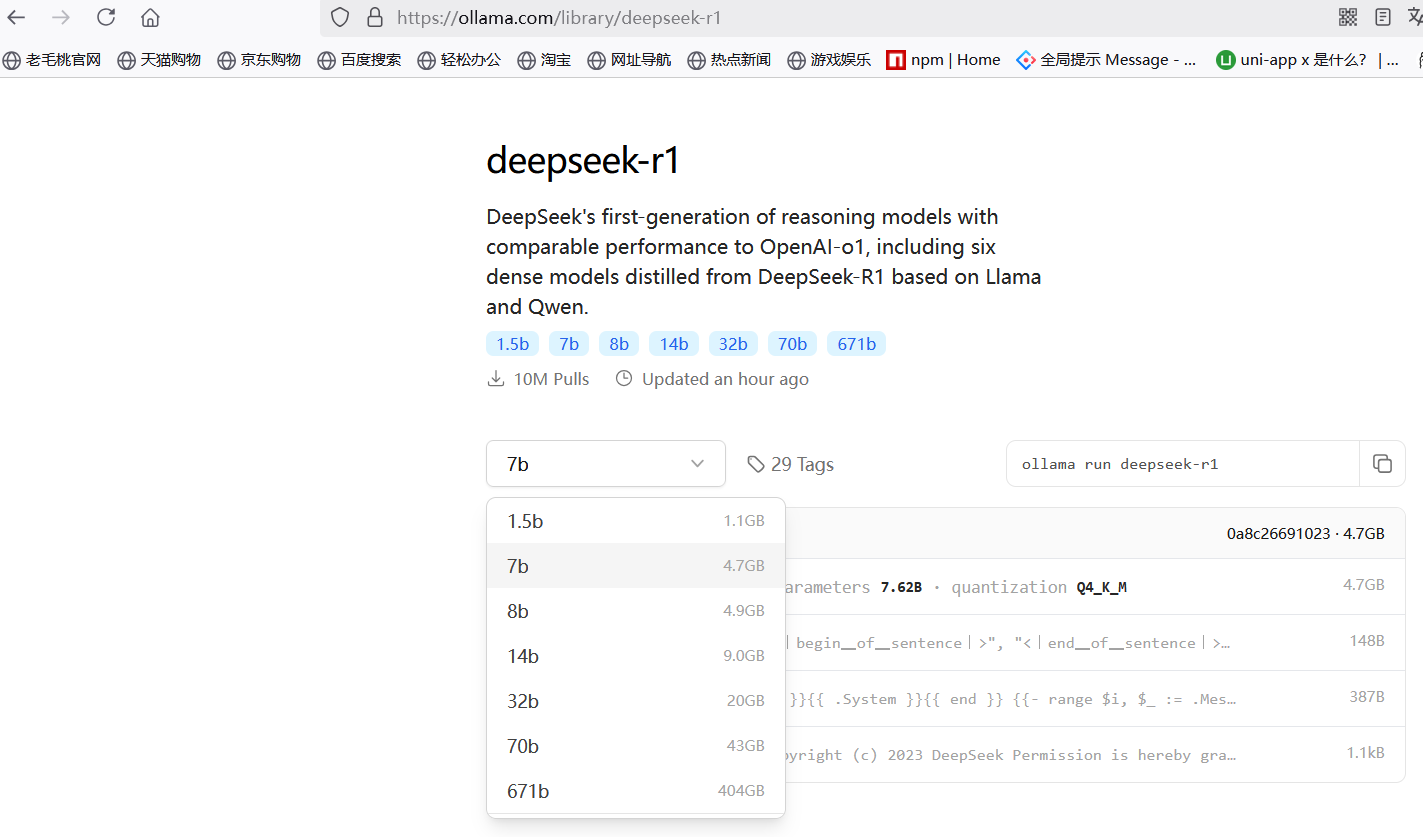
Task: Click the 0a8c26691023 · 4.7GB hash text
Action: [x=1305, y=534]
